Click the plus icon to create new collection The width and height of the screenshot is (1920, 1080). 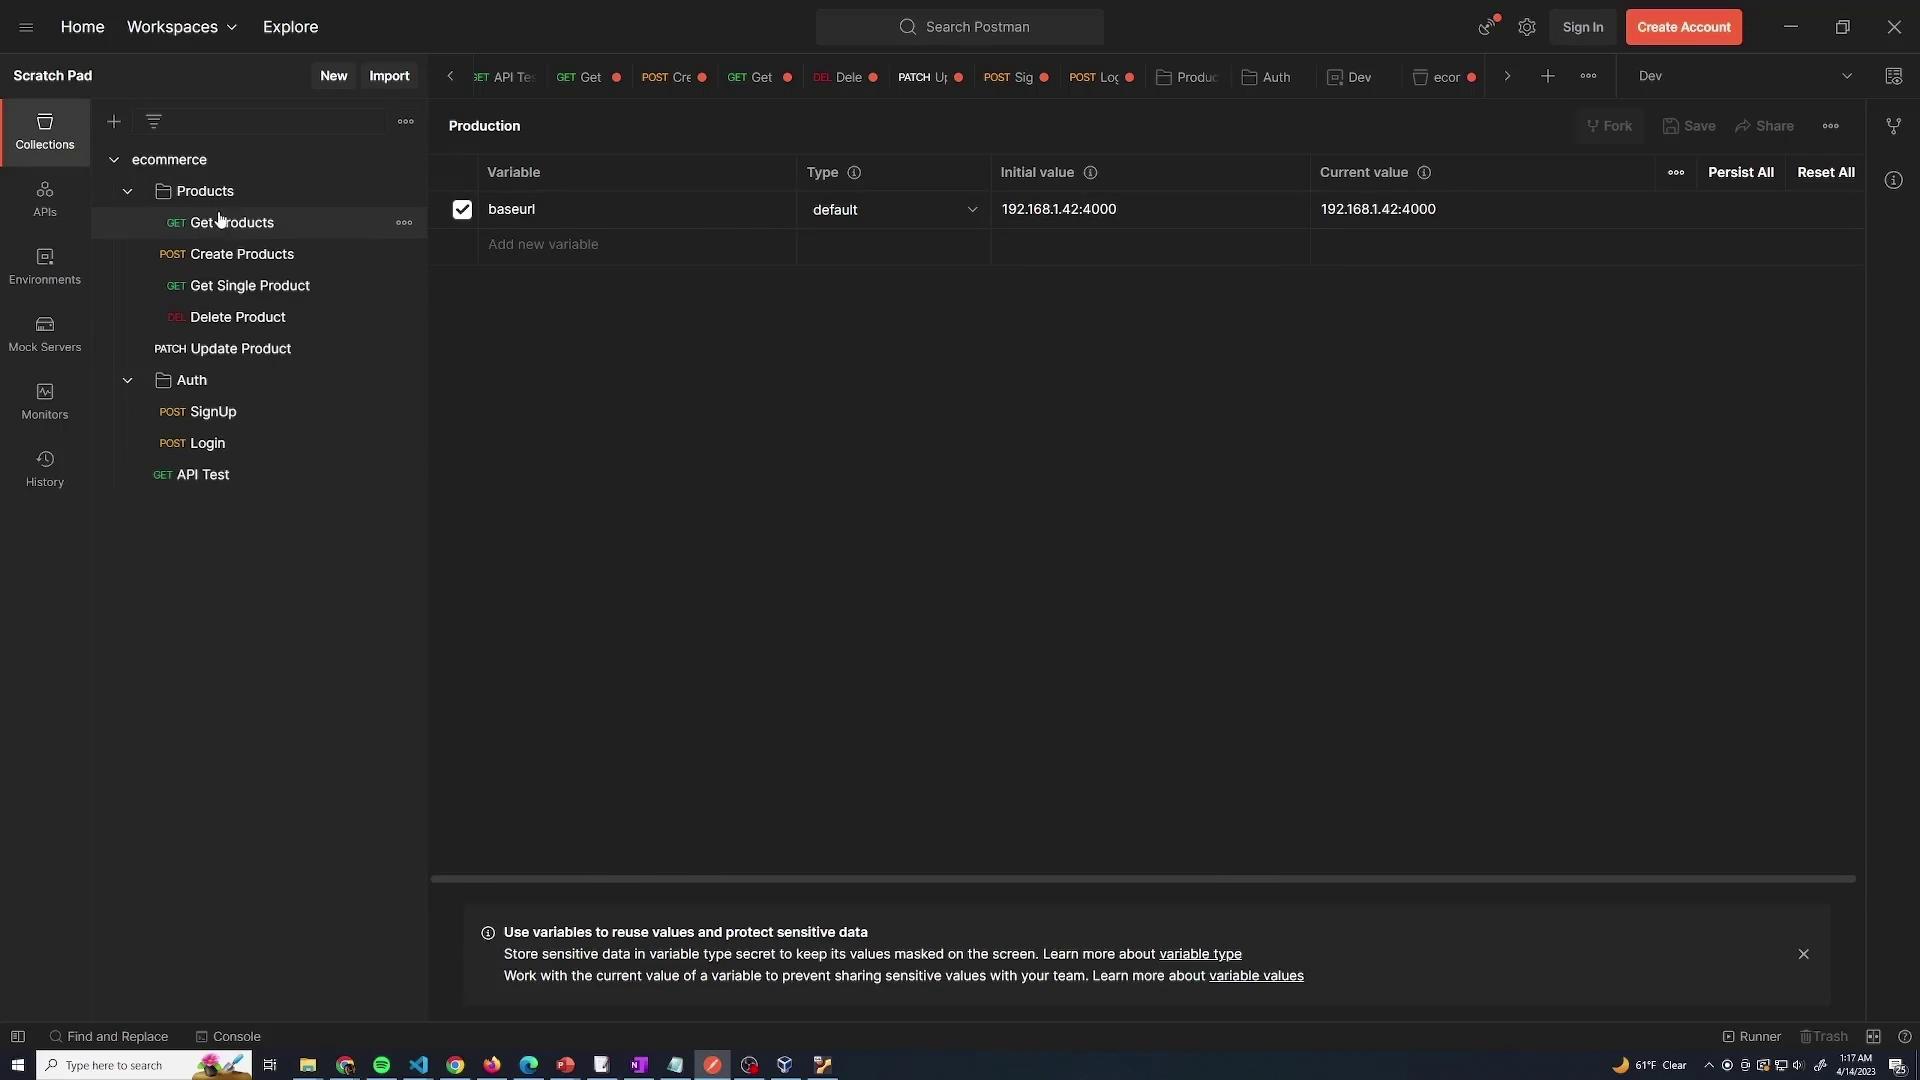tap(114, 121)
